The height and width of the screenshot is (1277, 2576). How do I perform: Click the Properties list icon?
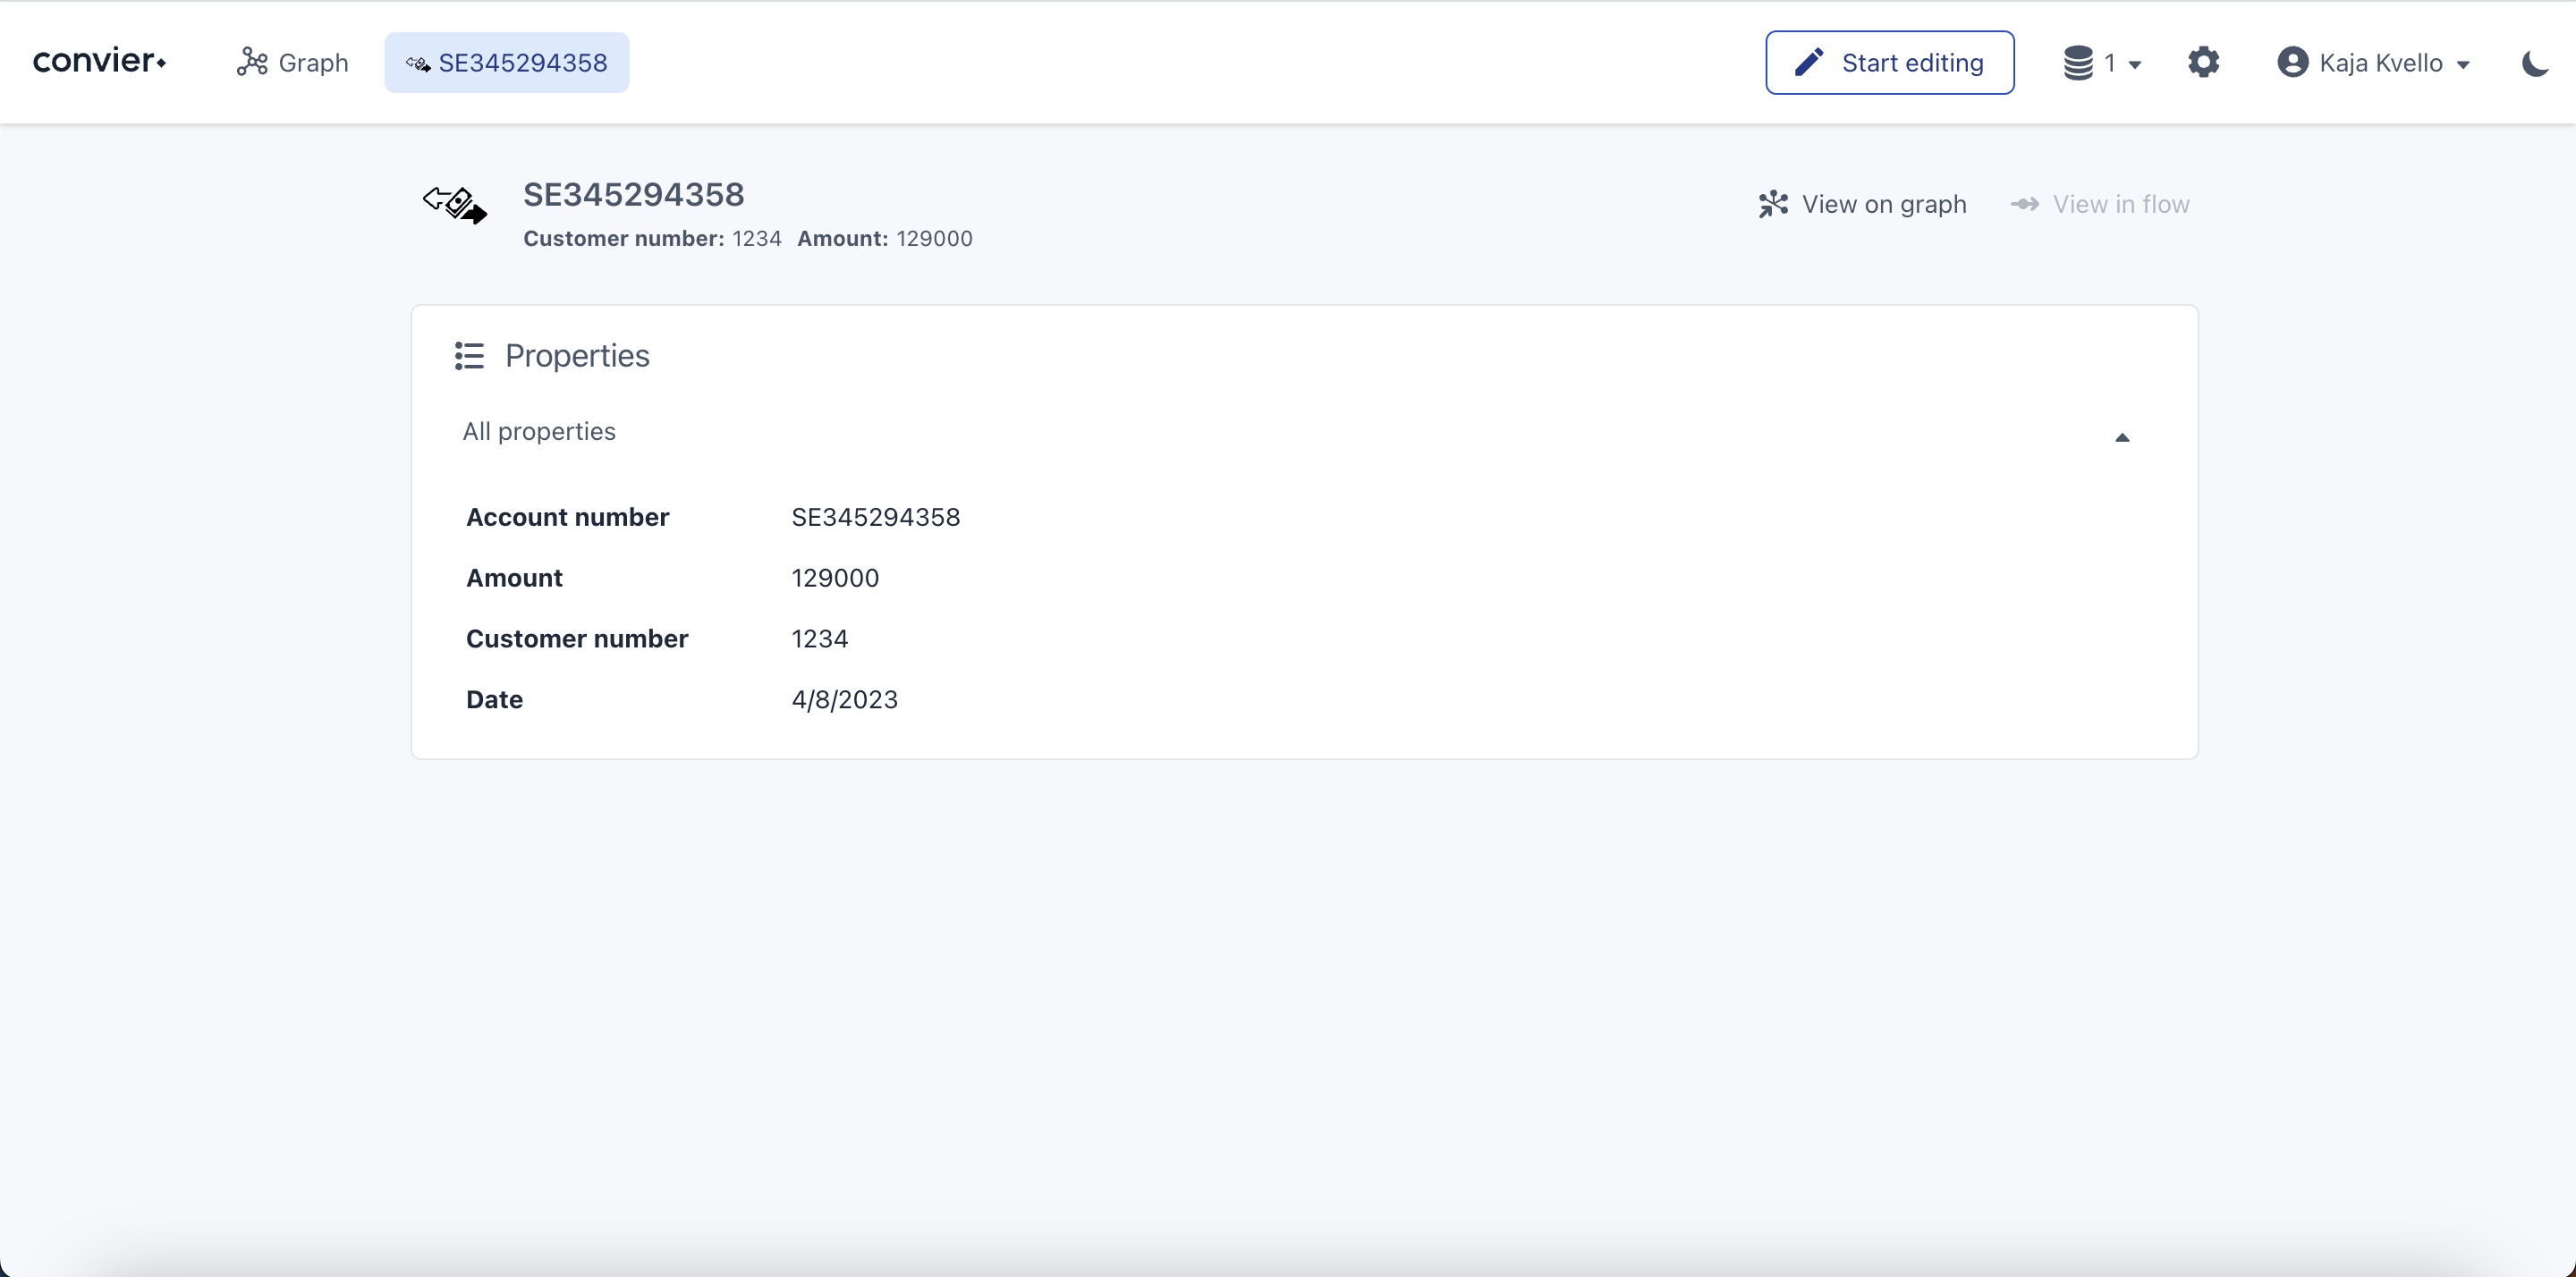tap(469, 355)
